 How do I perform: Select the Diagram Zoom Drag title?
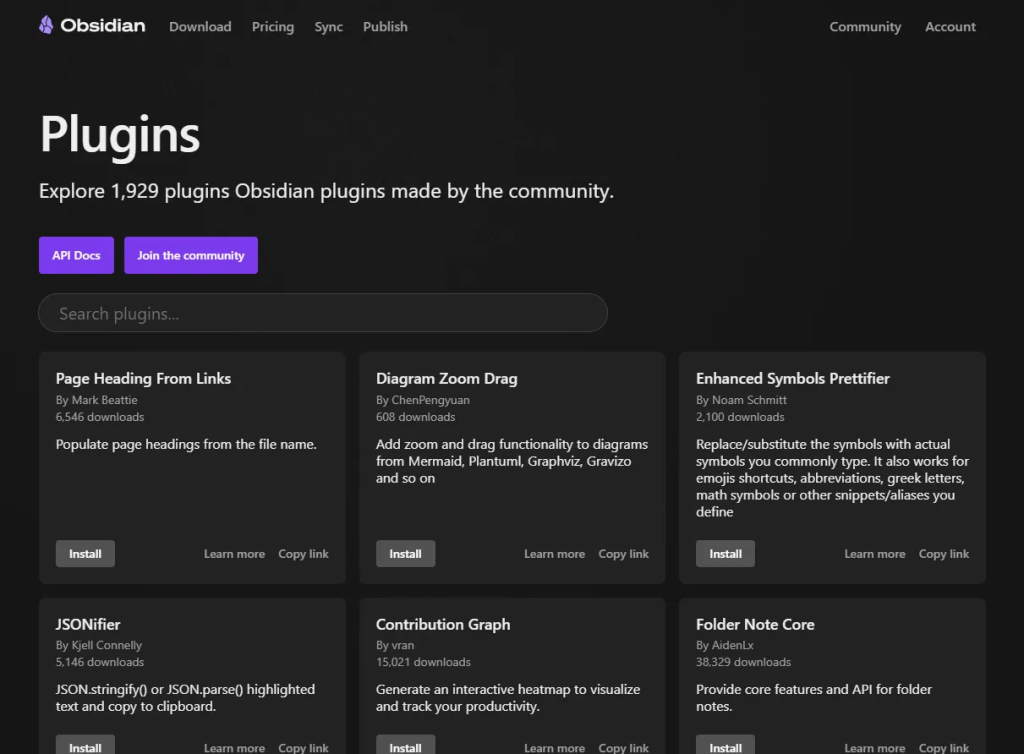(447, 379)
